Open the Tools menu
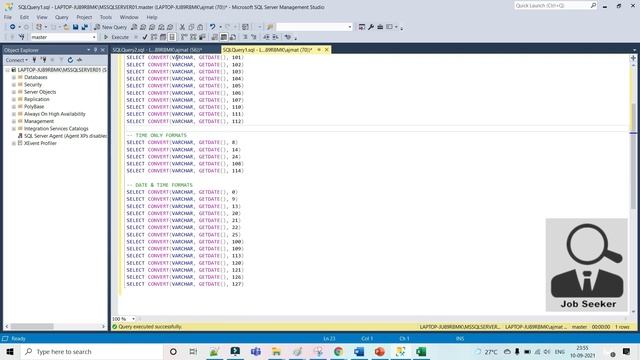Screen dimensions: 640x360 (x=106, y=17)
